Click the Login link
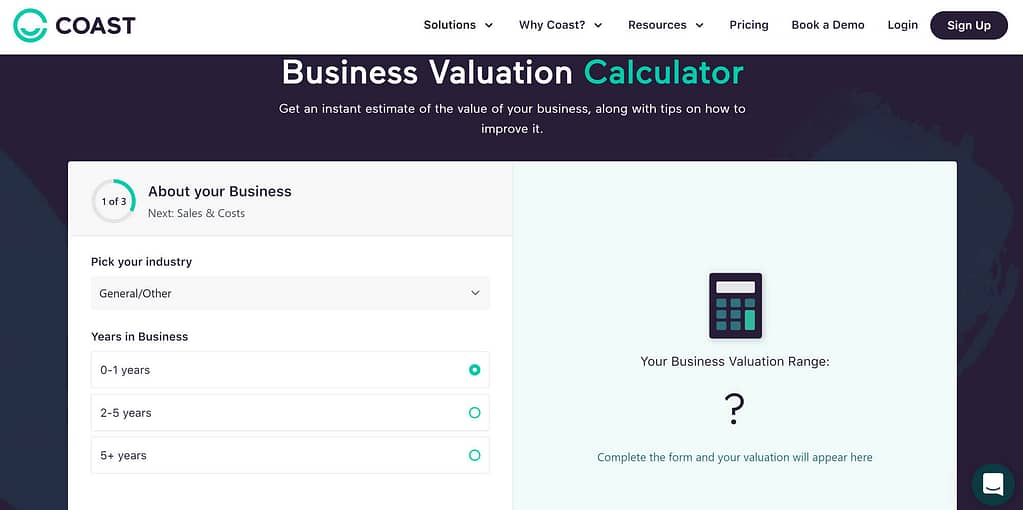 (x=902, y=25)
